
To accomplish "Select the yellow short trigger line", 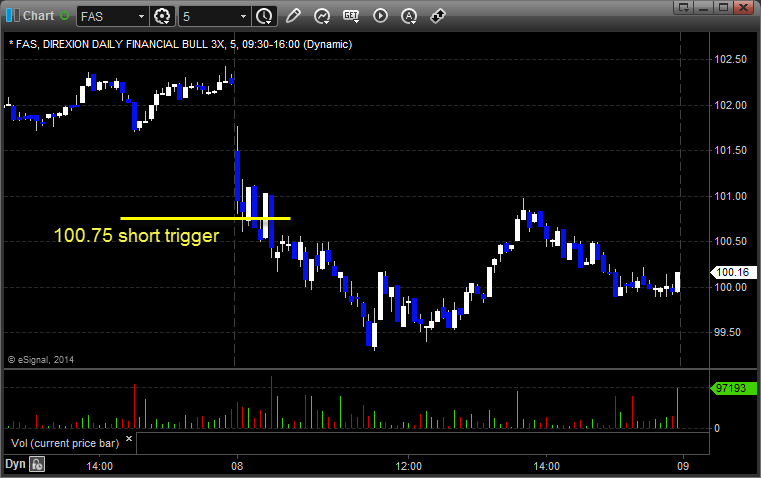I will [x=205, y=218].
